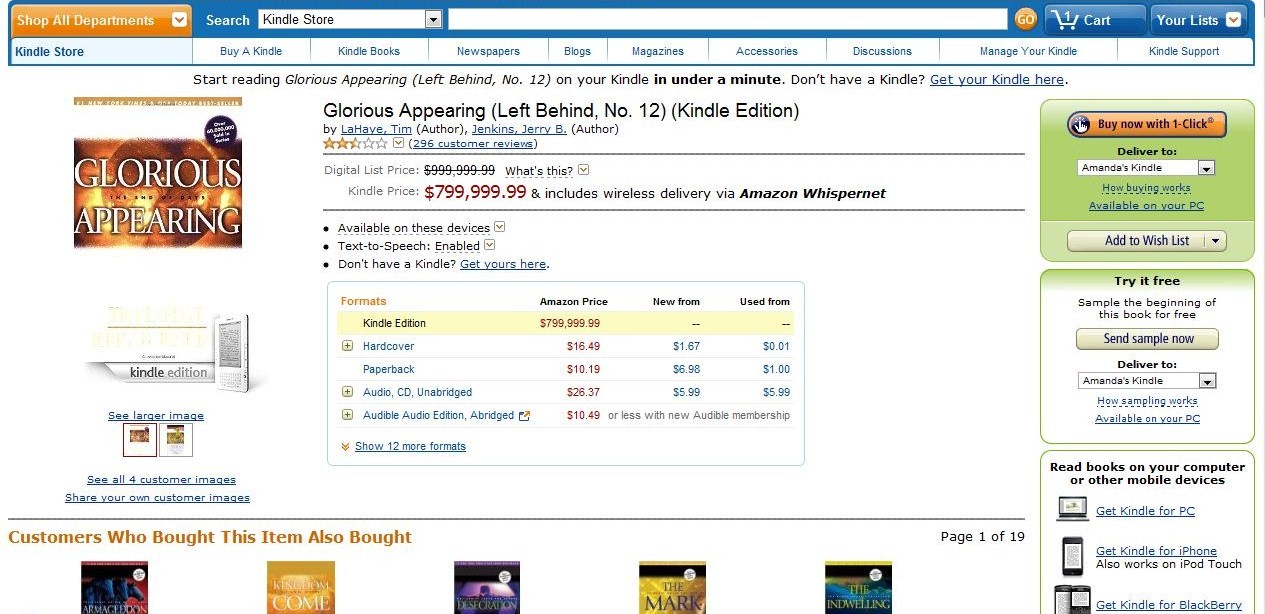Screen dimensions: 1265x614
Task: Open the Shop All Departments dropdown
Action: click(x=180, y=20)
